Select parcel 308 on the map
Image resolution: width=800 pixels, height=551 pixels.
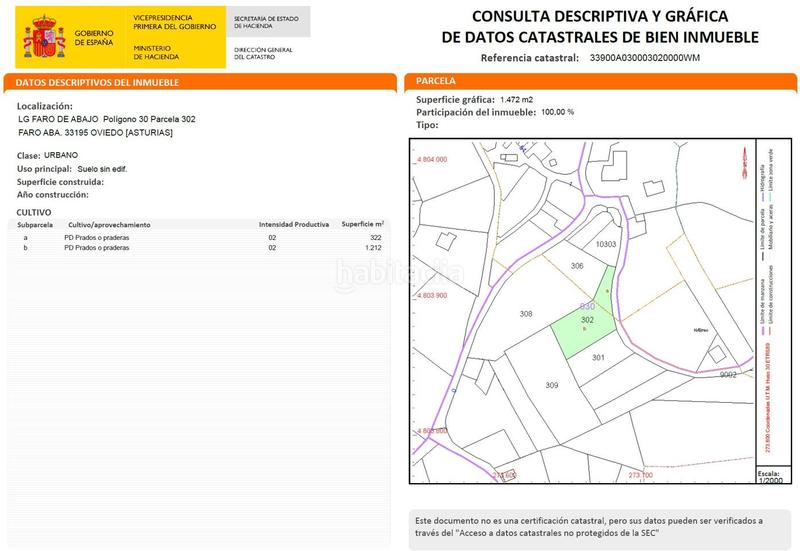tap(526, 314)
